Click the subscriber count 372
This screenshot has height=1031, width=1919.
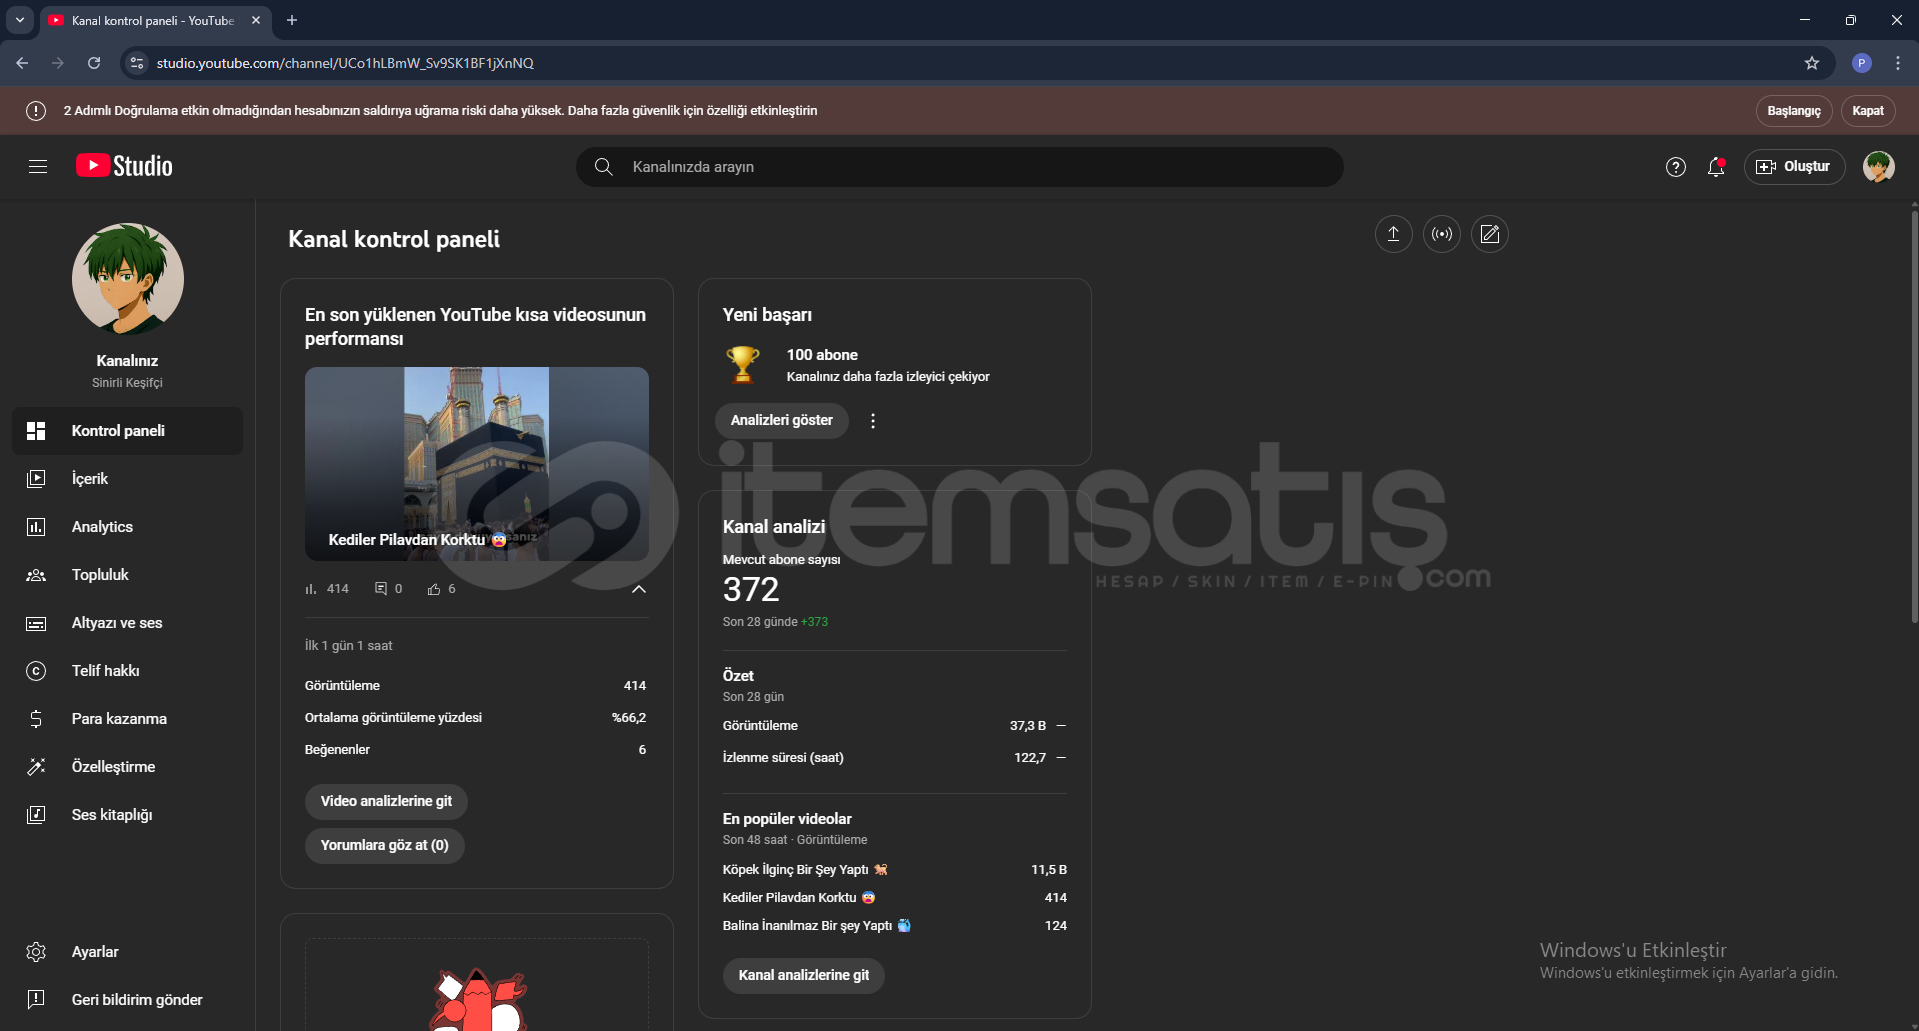tap(751, 590)
